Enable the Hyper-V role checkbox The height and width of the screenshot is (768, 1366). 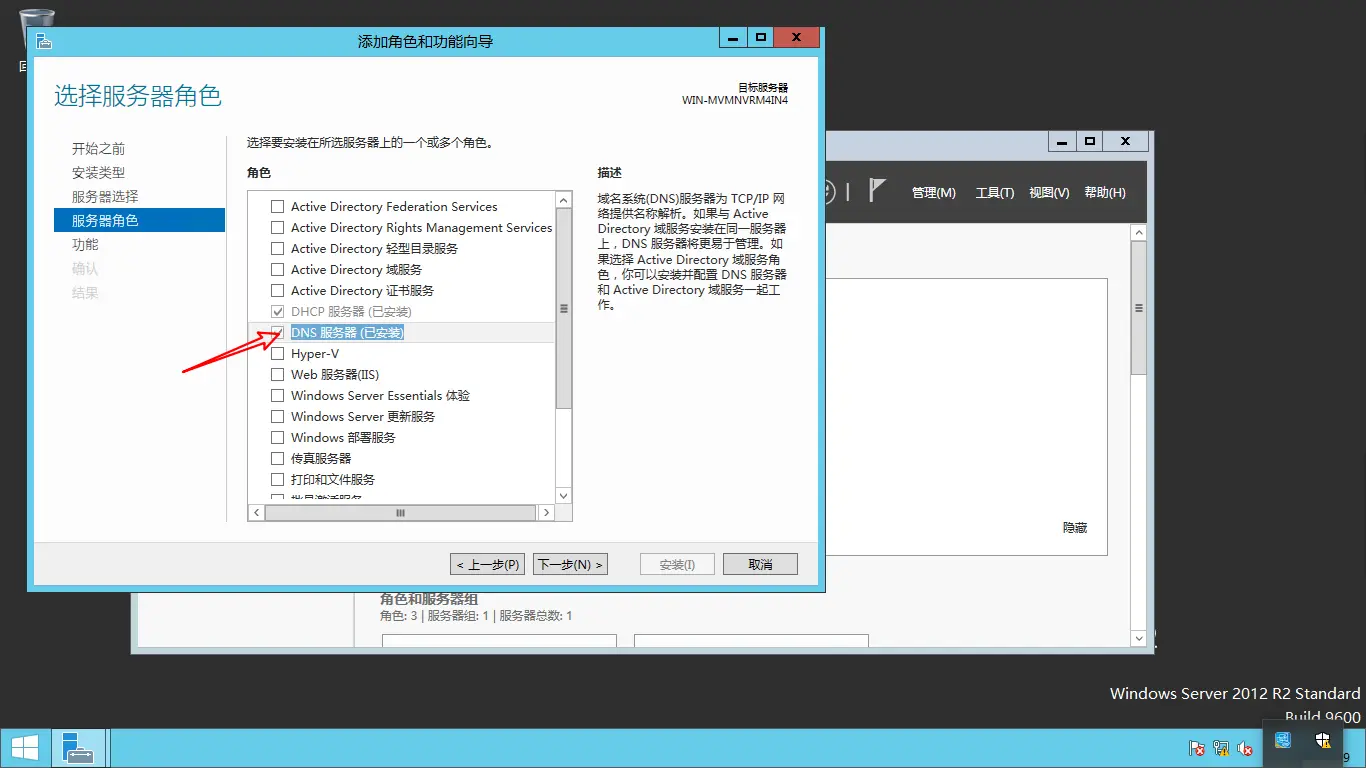click(278, 354)
